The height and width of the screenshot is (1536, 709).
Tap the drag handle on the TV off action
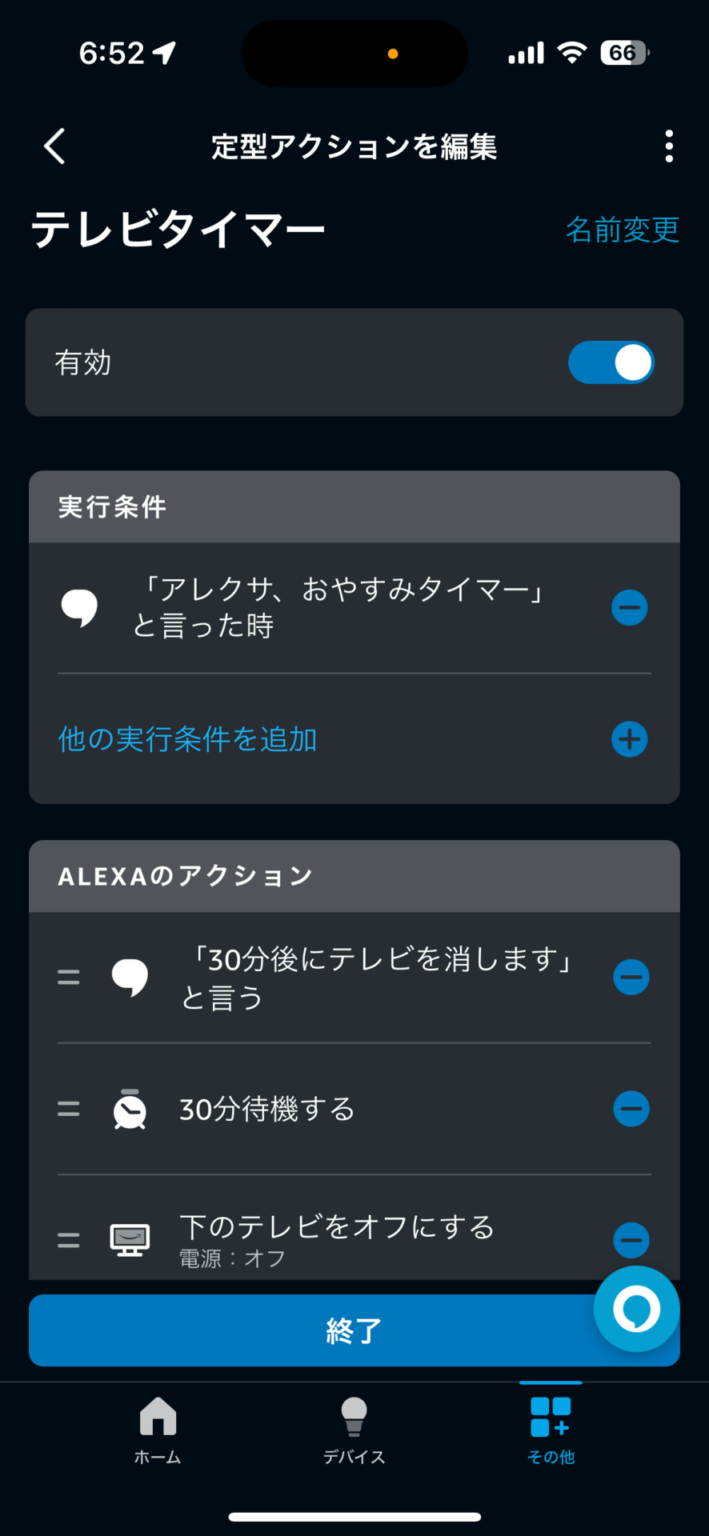click(x=68, y=1239)
